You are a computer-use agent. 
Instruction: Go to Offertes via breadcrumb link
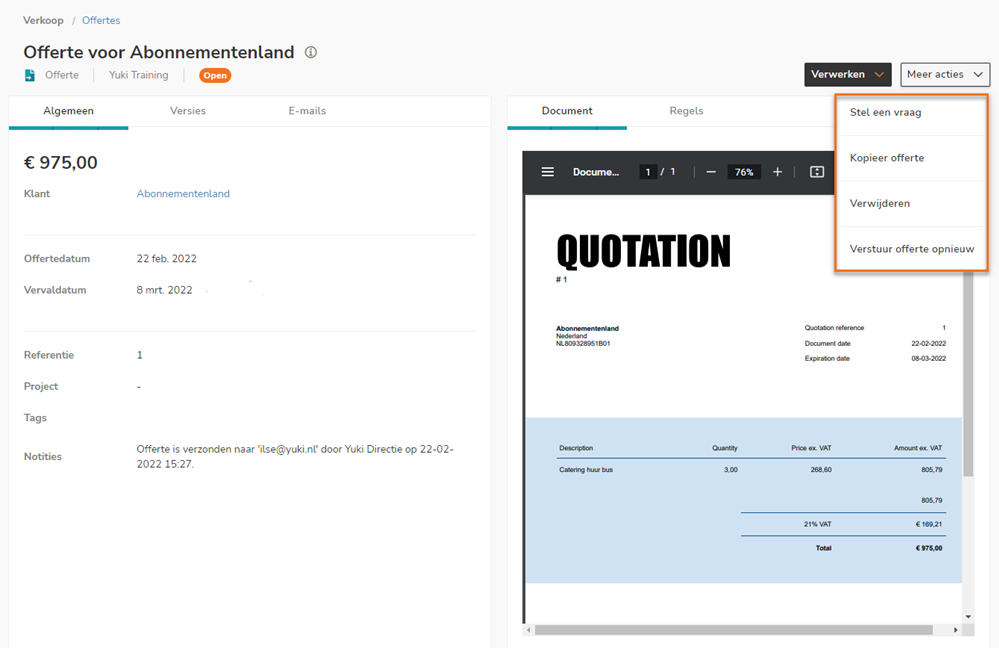point(101,20)
